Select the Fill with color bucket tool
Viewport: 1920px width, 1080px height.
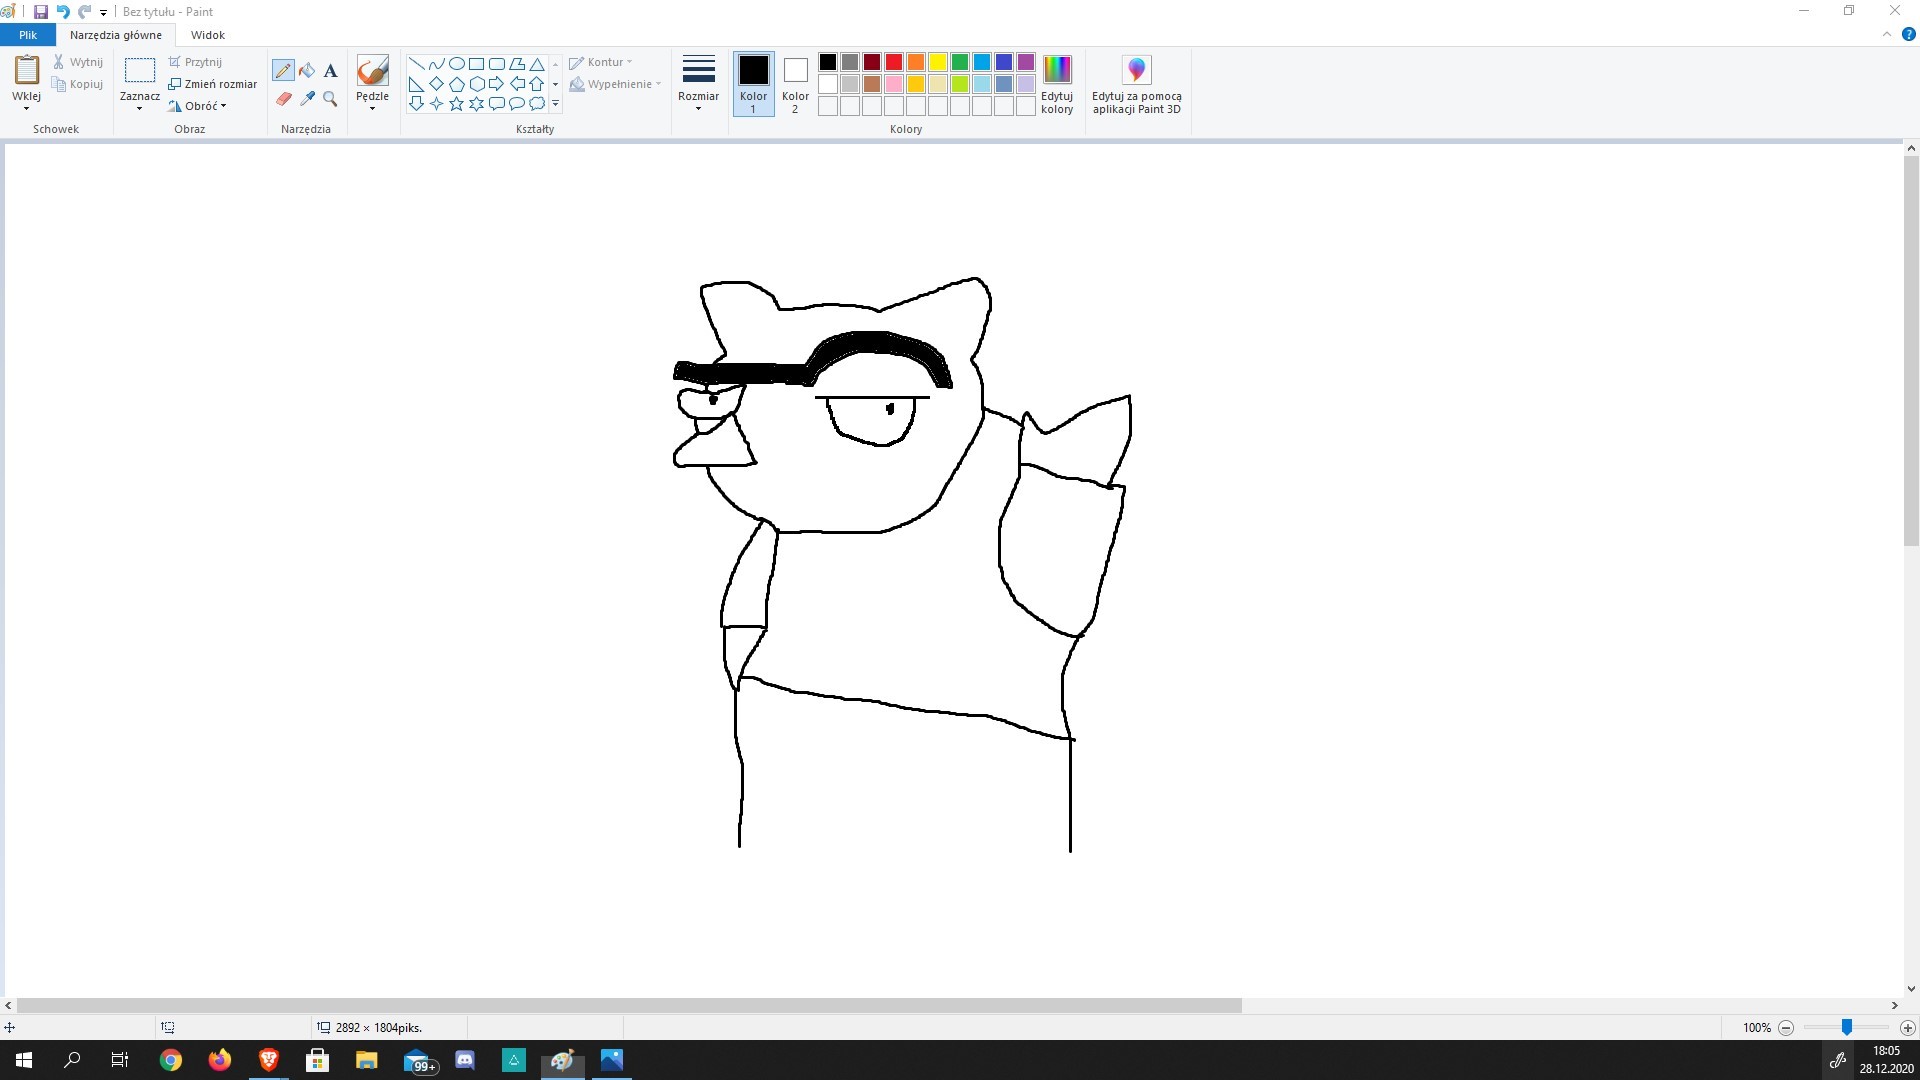point(307,70)
